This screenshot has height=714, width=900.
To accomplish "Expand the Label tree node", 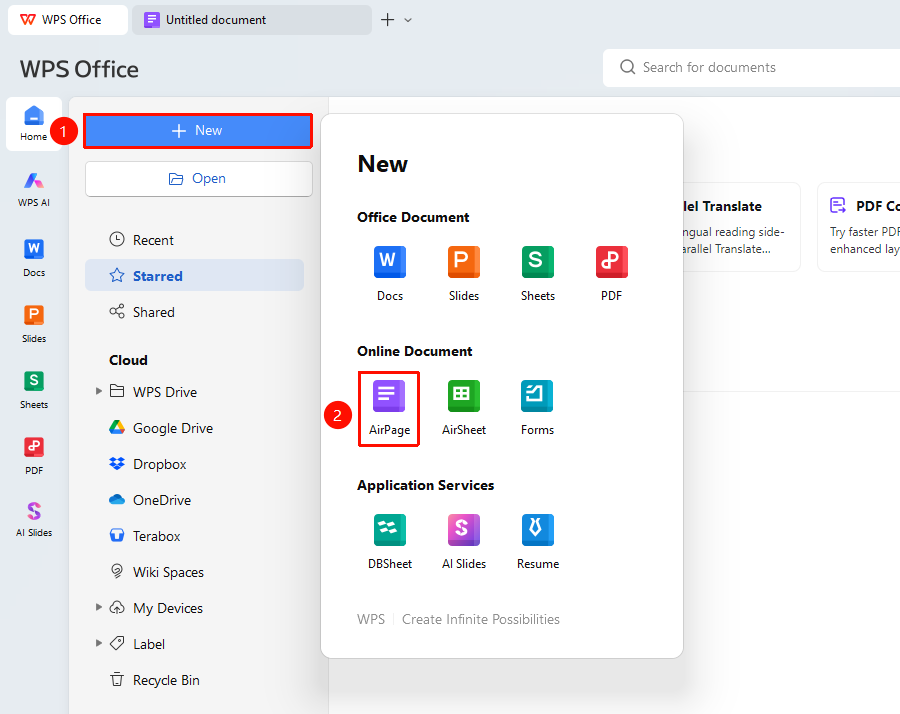I will (x=99, y=643).
